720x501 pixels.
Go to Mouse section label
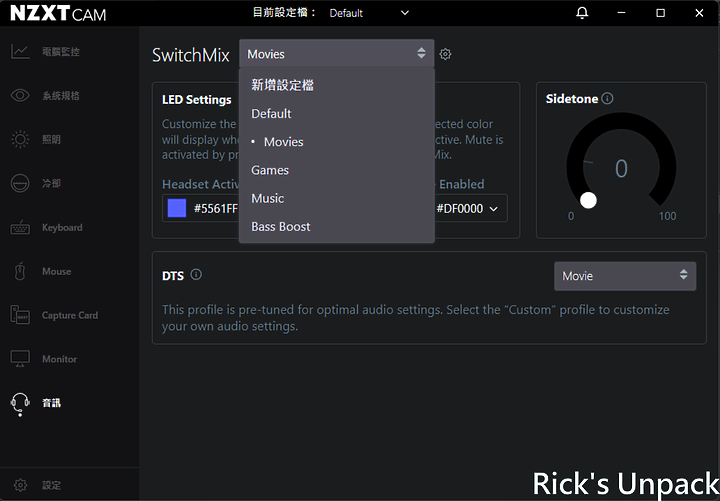pyautogui.click(x=56, y=271)
